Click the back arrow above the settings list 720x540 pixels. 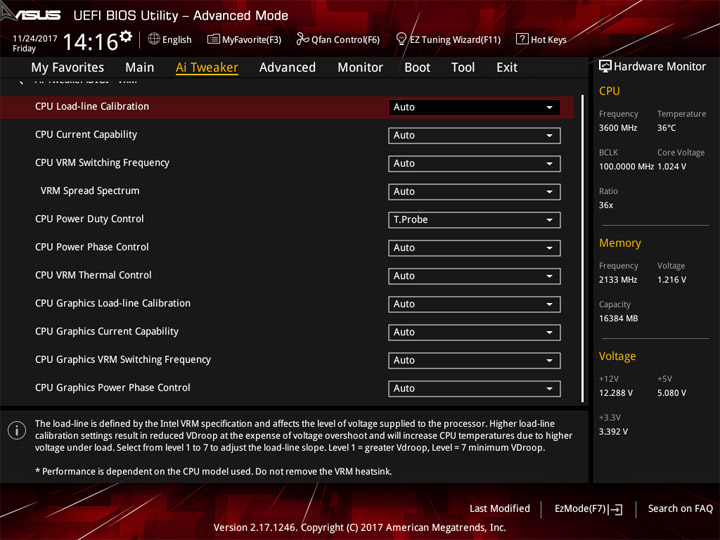pyautogui.click(x=20, y=82)
